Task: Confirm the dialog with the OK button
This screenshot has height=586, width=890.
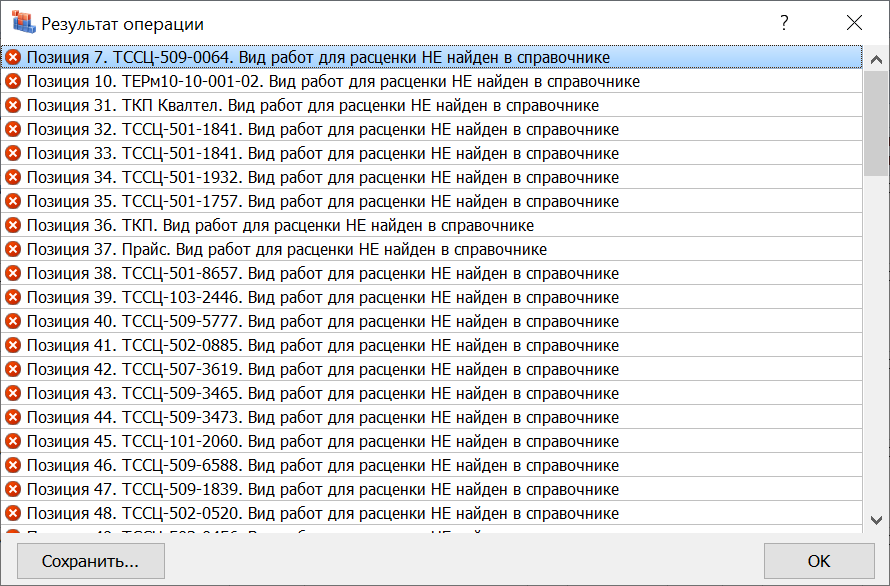Action: coord(818,561)
